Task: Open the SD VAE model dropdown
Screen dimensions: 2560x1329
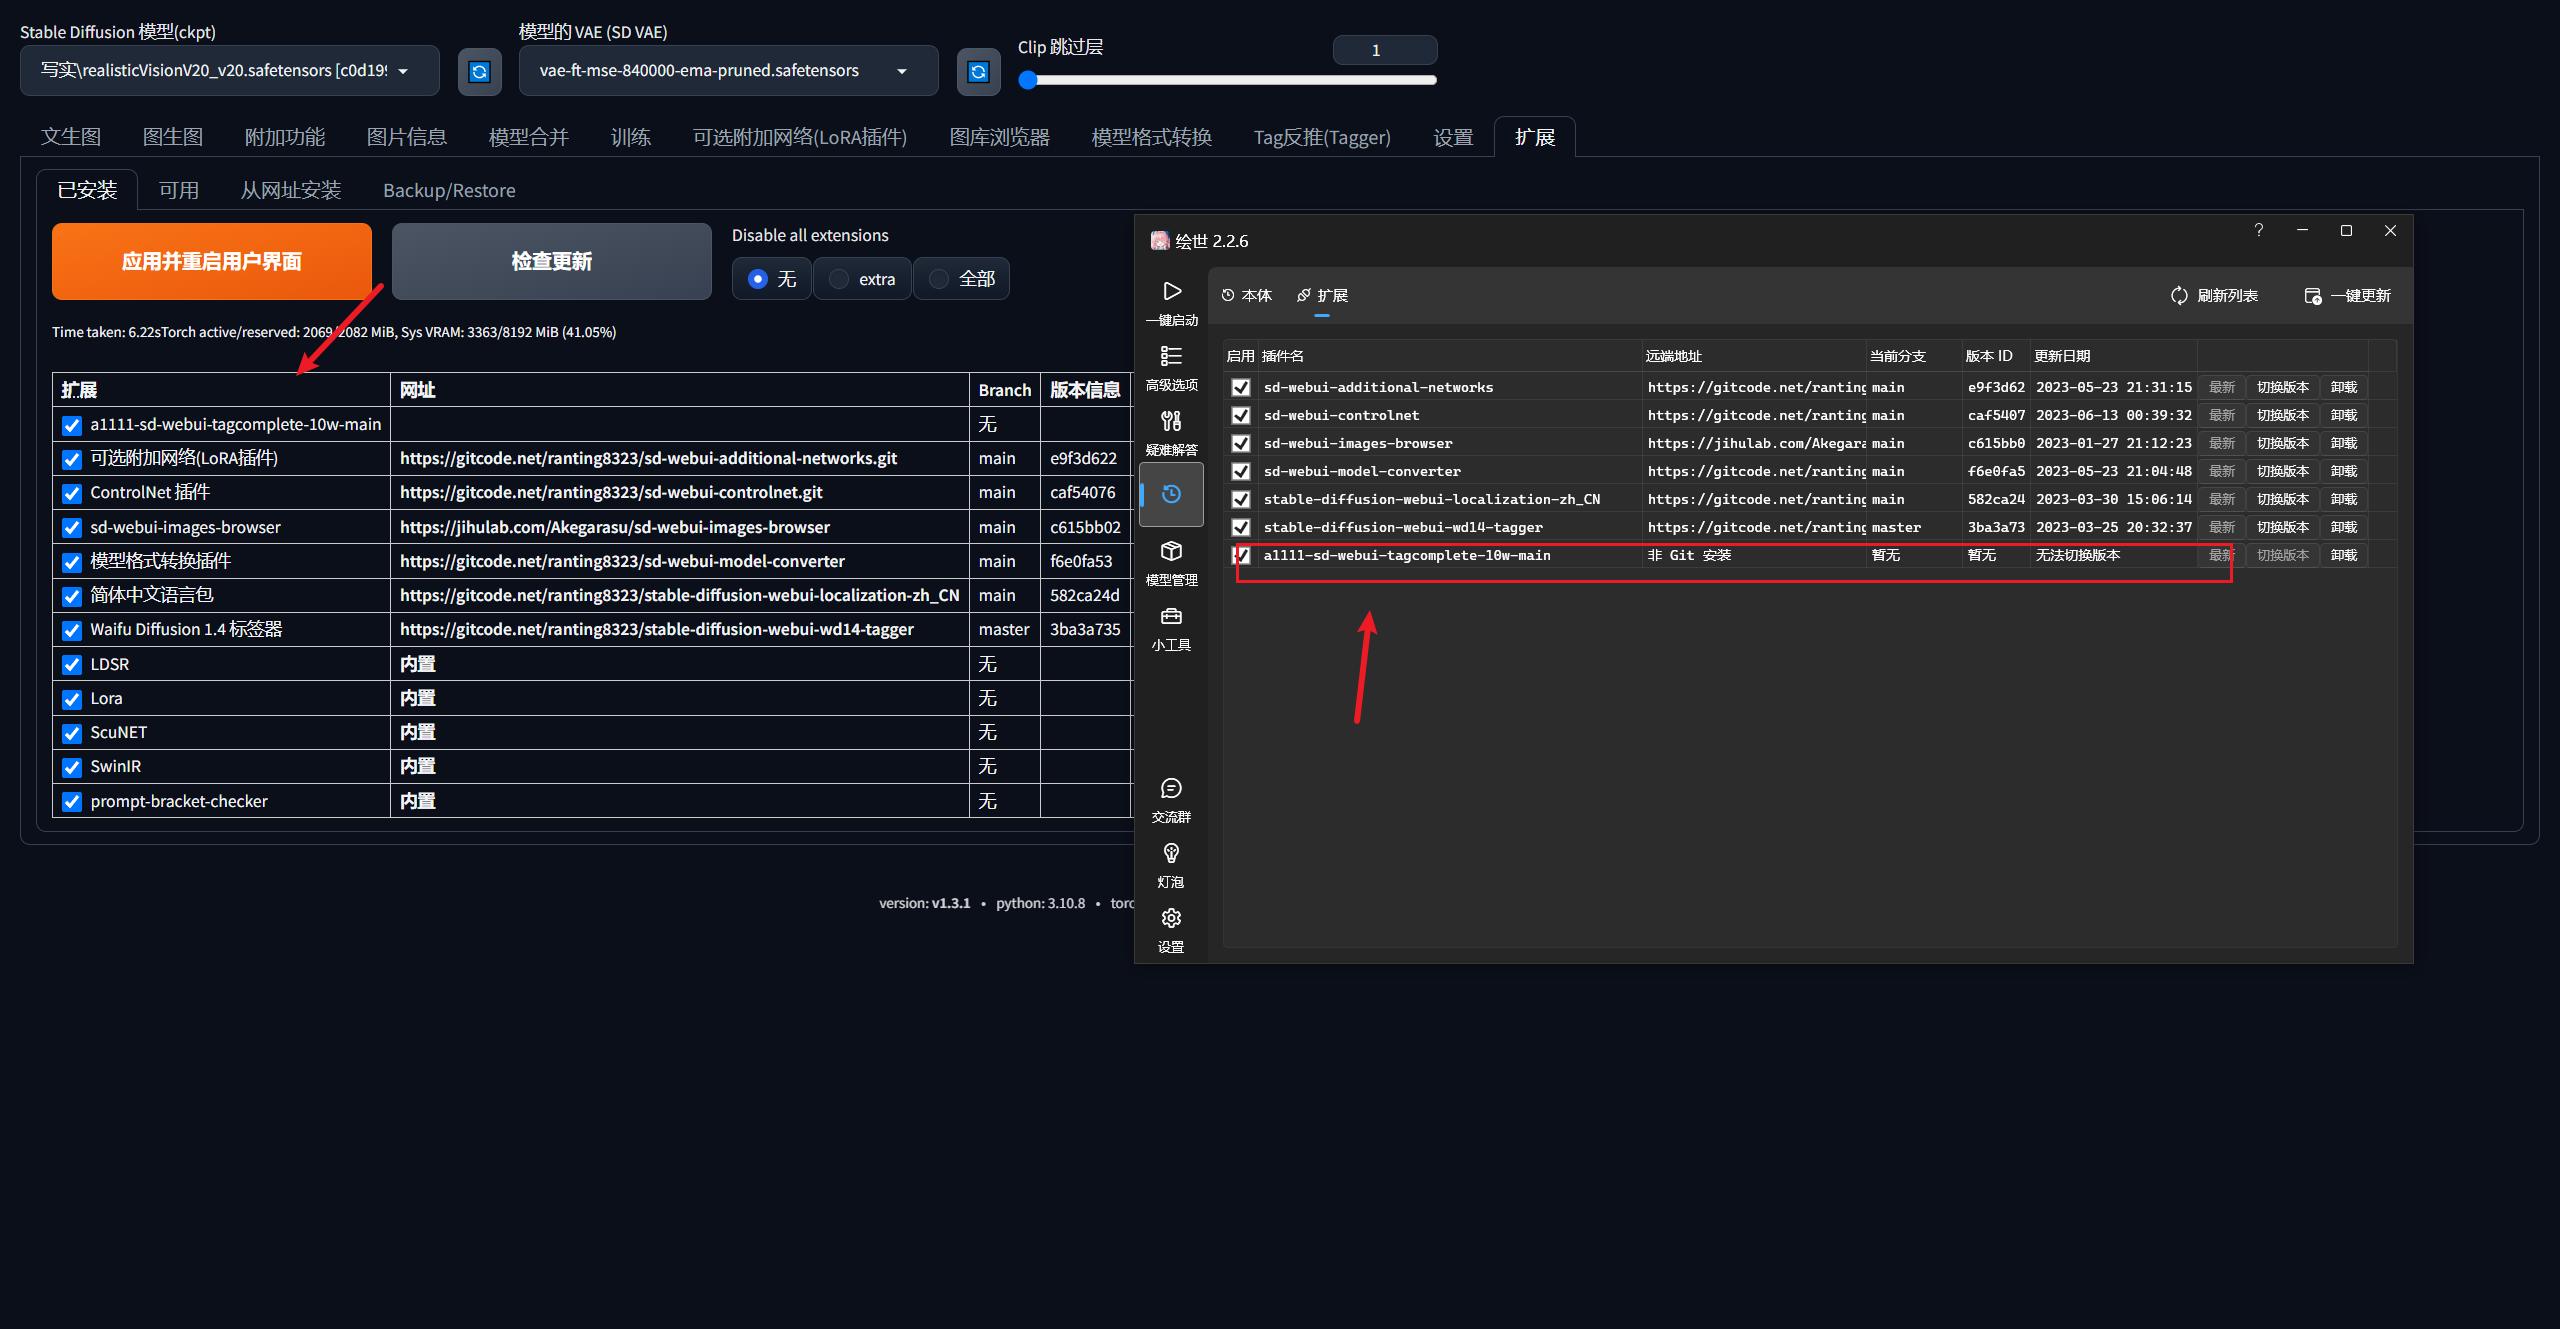Action: (x=727, y=71)
